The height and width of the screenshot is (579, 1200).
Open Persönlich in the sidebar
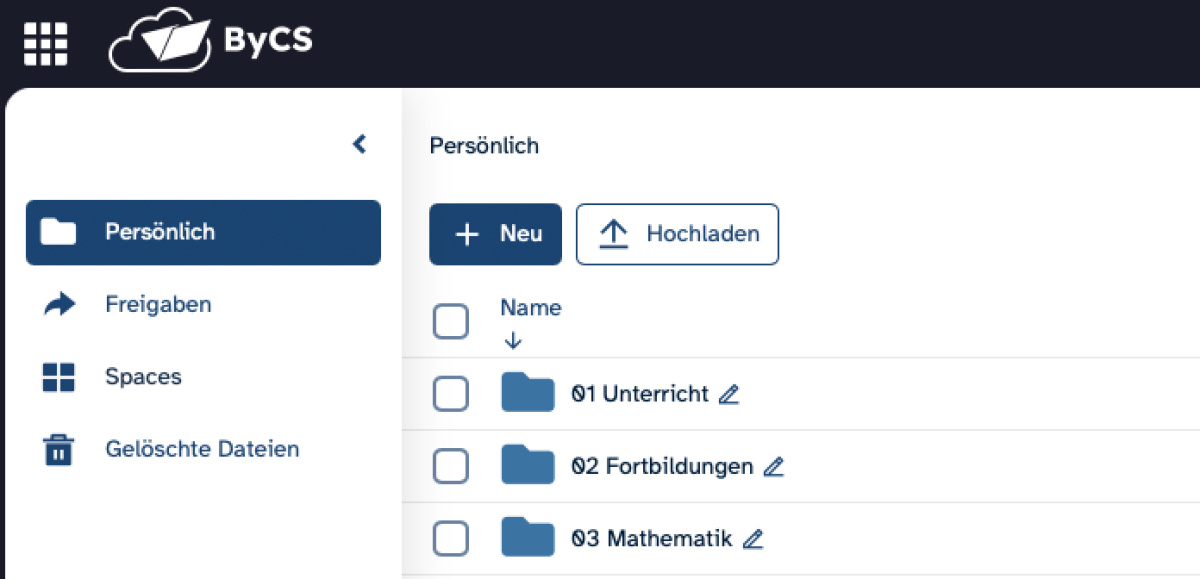(x=203, y=232)
